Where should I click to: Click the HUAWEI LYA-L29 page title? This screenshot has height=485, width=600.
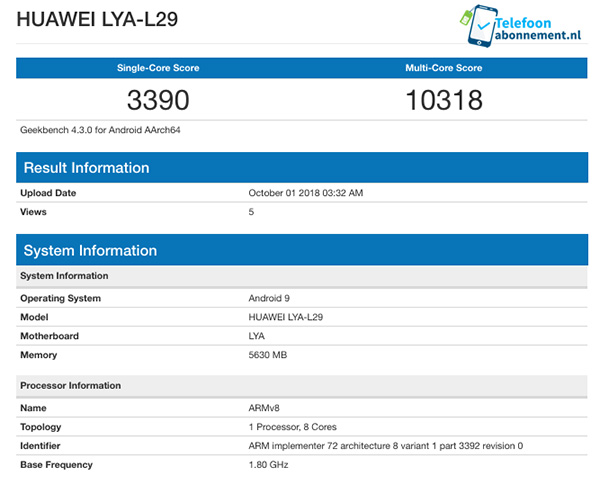[x=97, y=19]
